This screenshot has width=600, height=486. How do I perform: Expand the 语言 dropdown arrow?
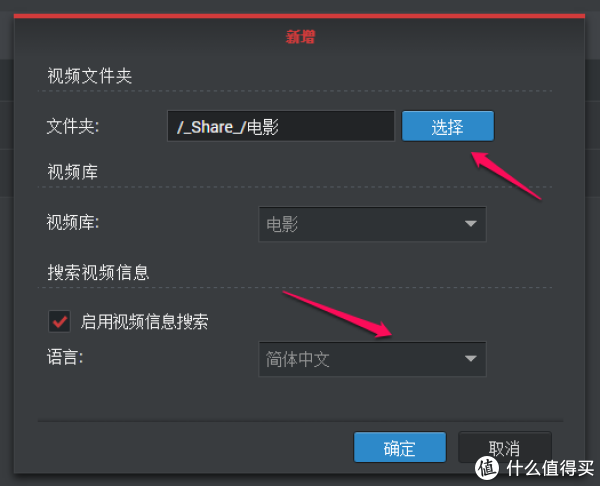[x=470, y=359]
